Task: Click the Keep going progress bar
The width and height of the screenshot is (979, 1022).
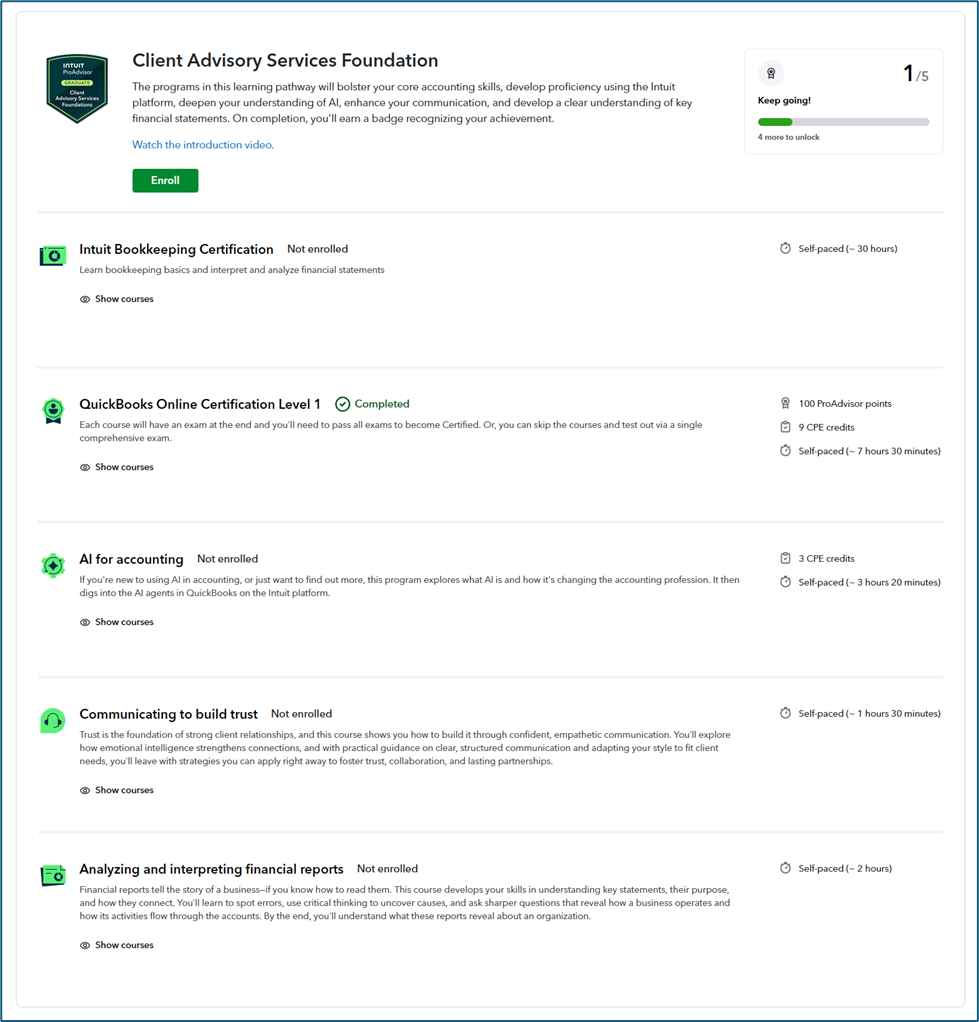Action: (843, 122)
